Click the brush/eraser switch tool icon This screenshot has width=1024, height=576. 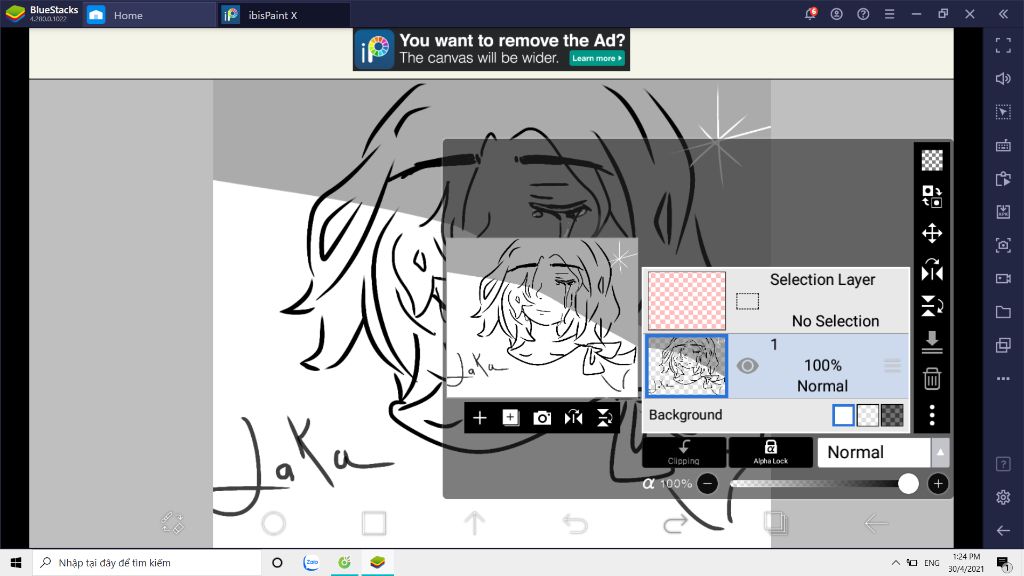pos(172,522)
